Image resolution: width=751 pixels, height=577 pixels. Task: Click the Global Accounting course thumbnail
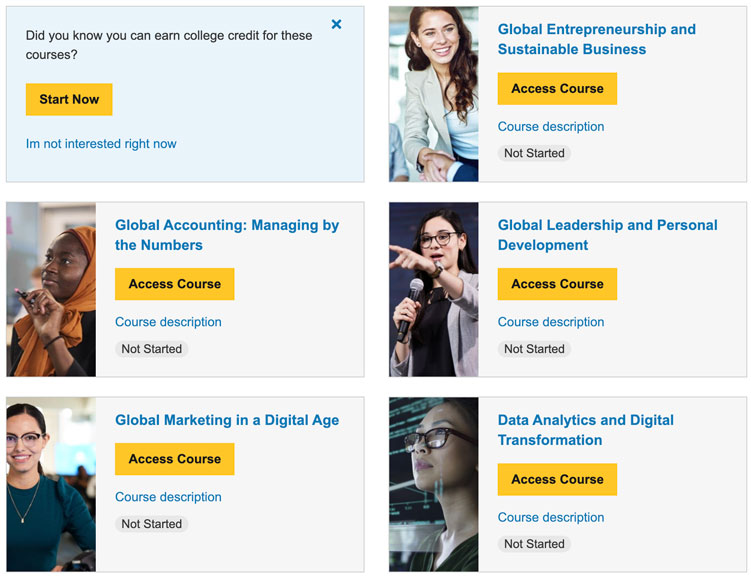click(x=51, y=289)
